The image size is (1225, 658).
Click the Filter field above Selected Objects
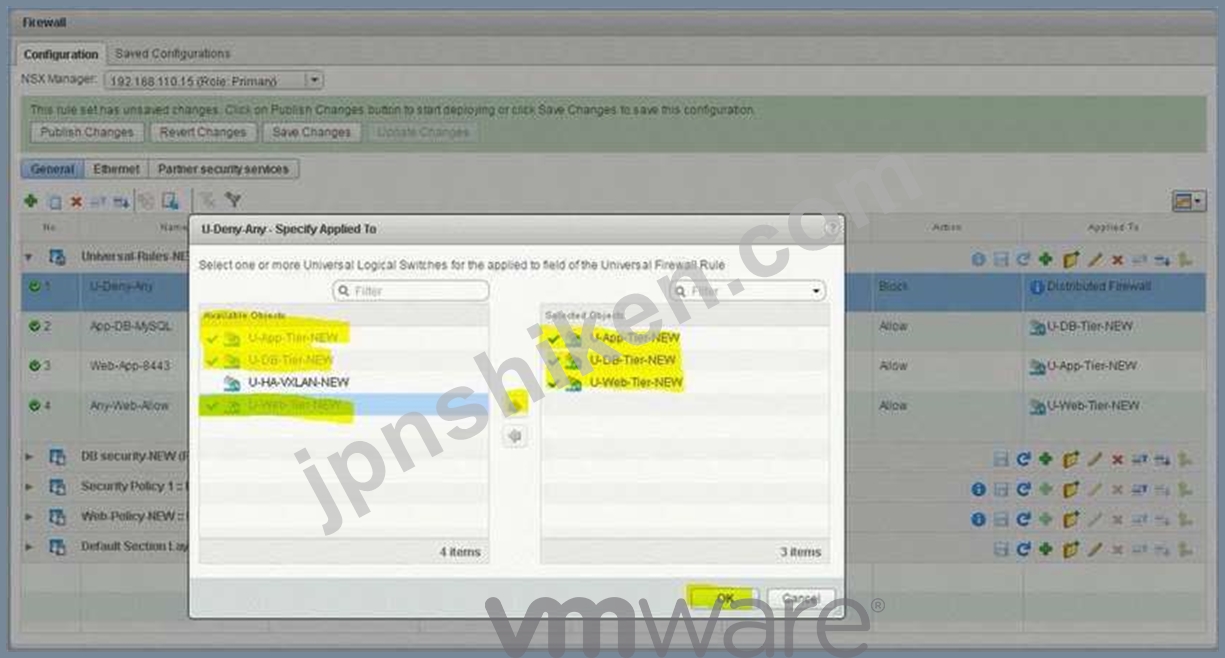coord(749,291)
